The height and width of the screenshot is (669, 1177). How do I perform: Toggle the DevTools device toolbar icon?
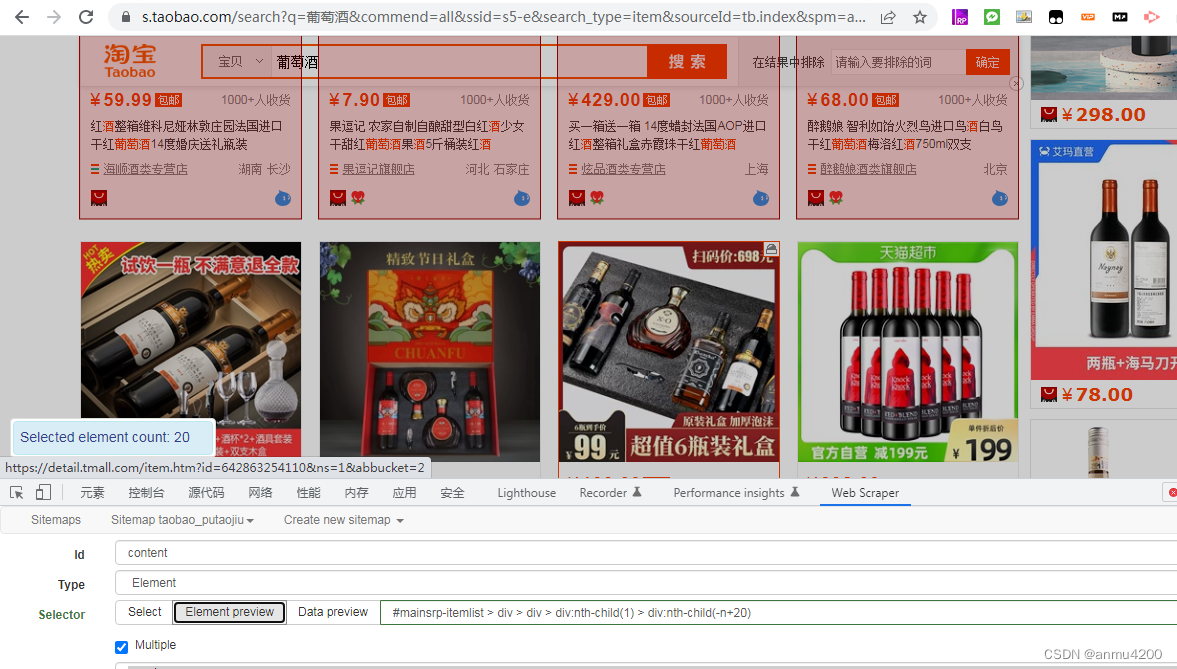[44, 493]
